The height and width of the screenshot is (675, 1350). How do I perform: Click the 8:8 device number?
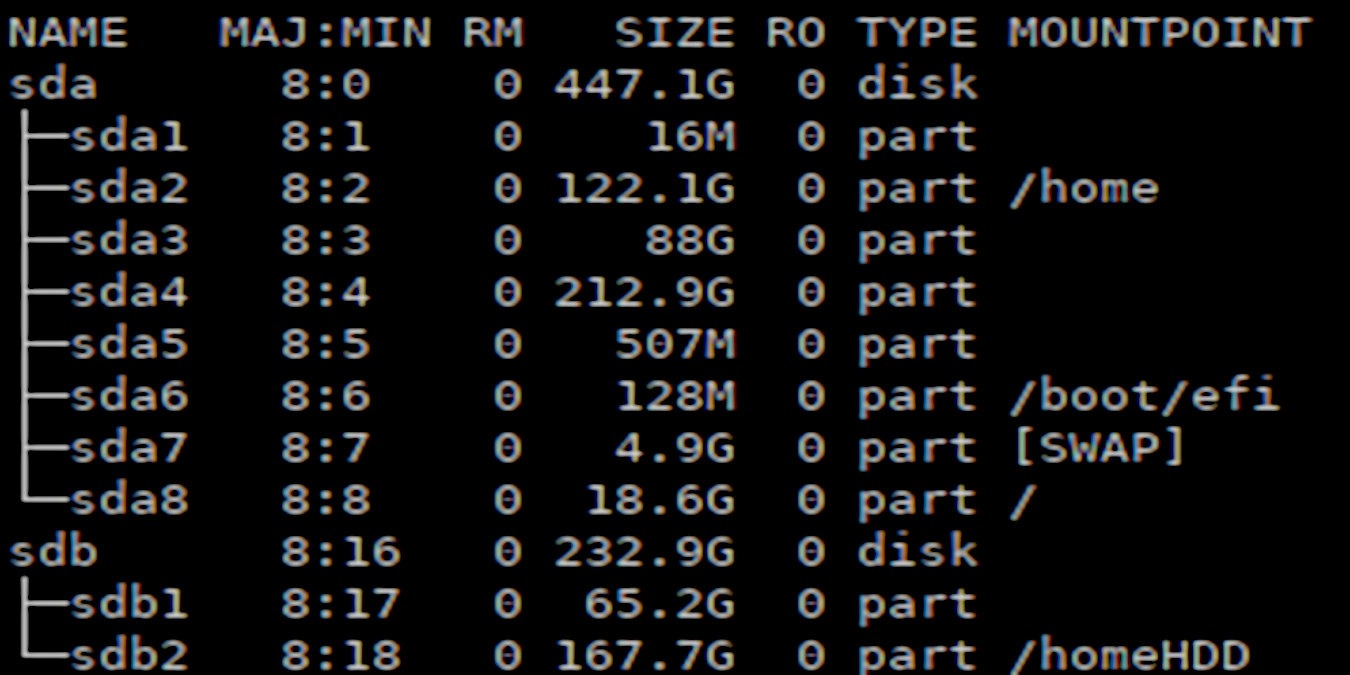325,501
